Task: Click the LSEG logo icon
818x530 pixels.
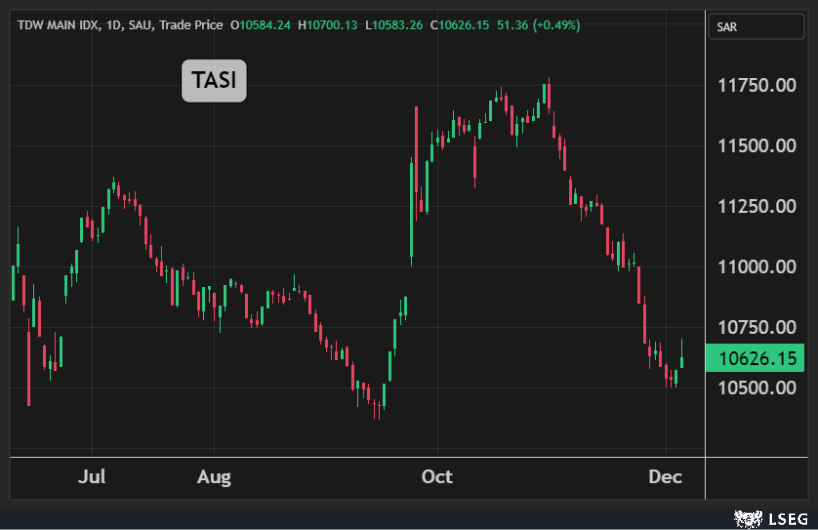Action: click(748, 517)
